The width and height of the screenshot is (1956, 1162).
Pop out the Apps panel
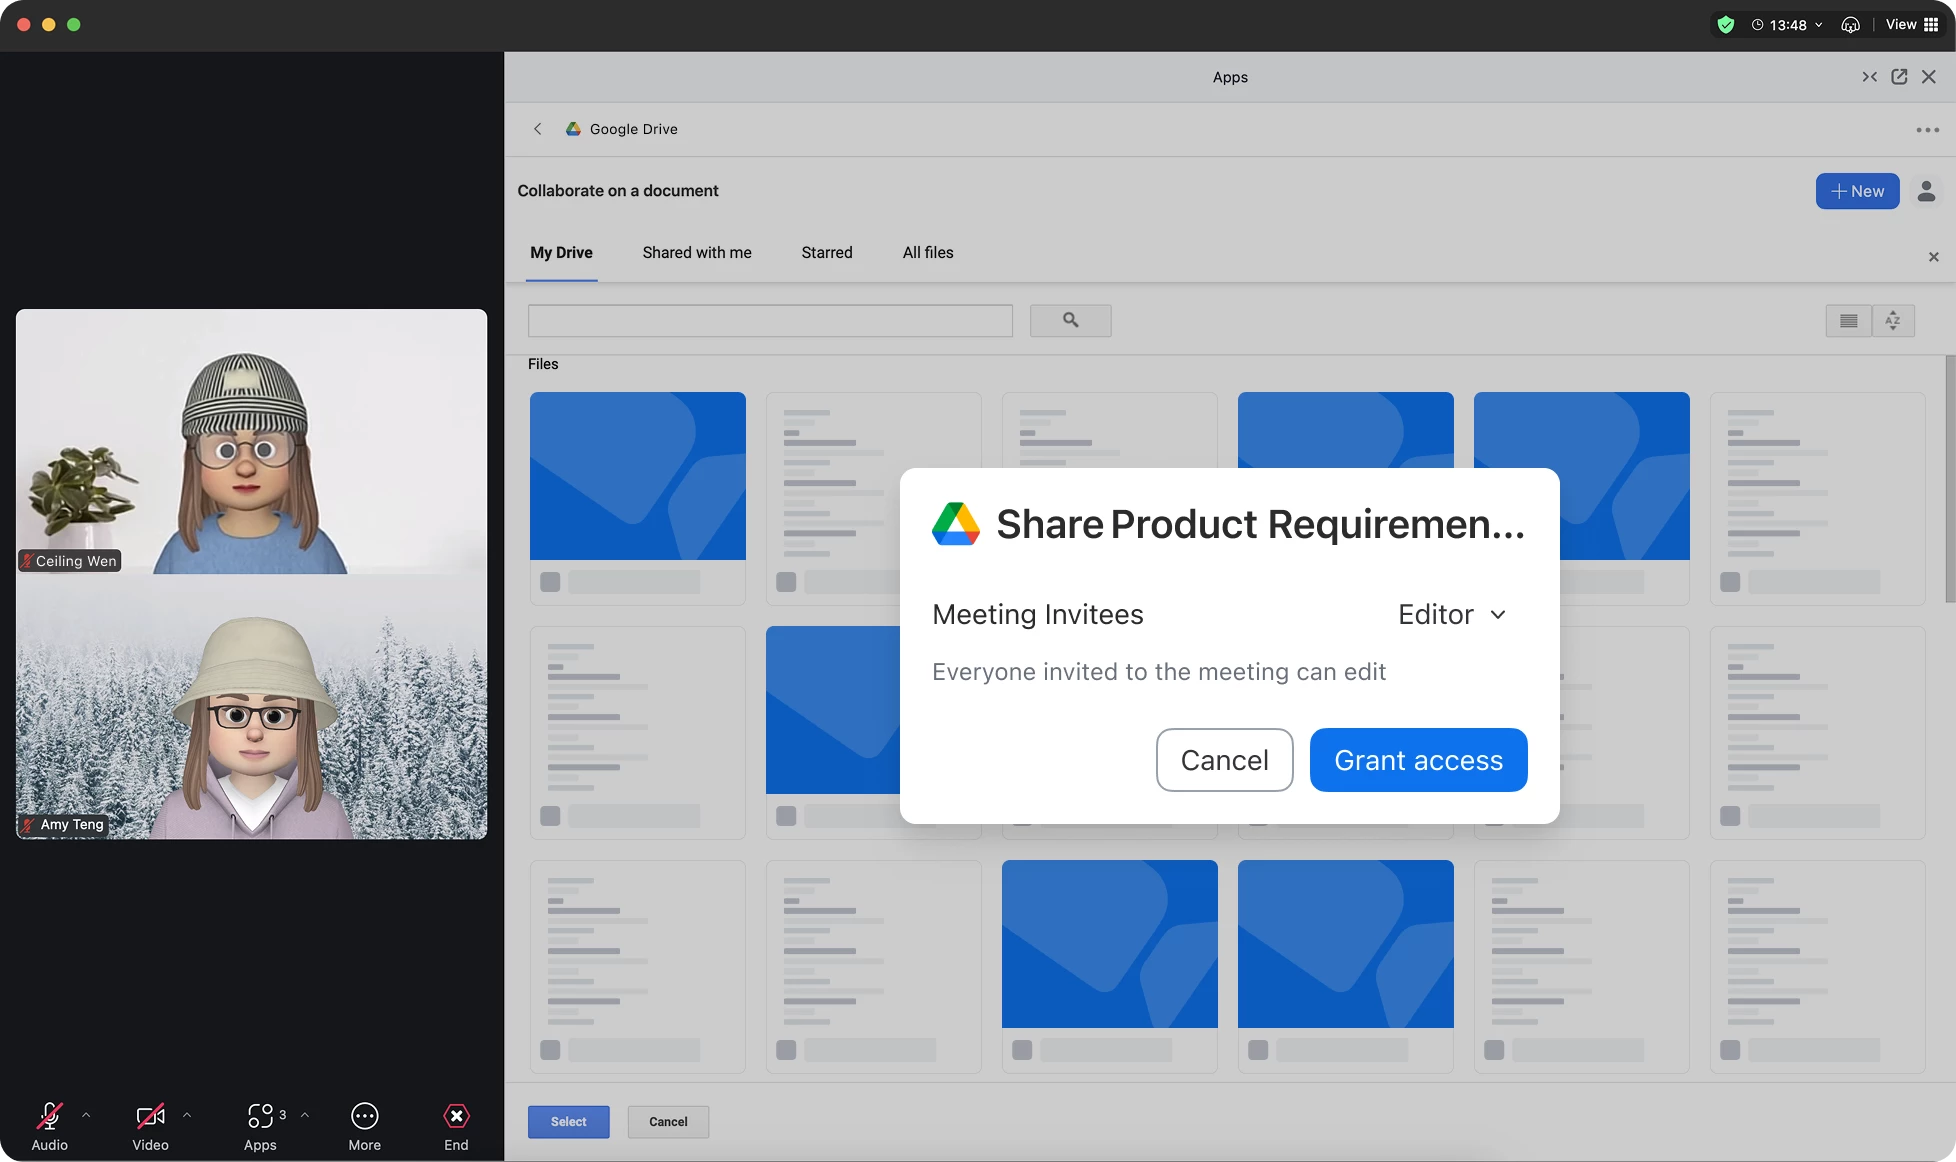[1899, 77]
